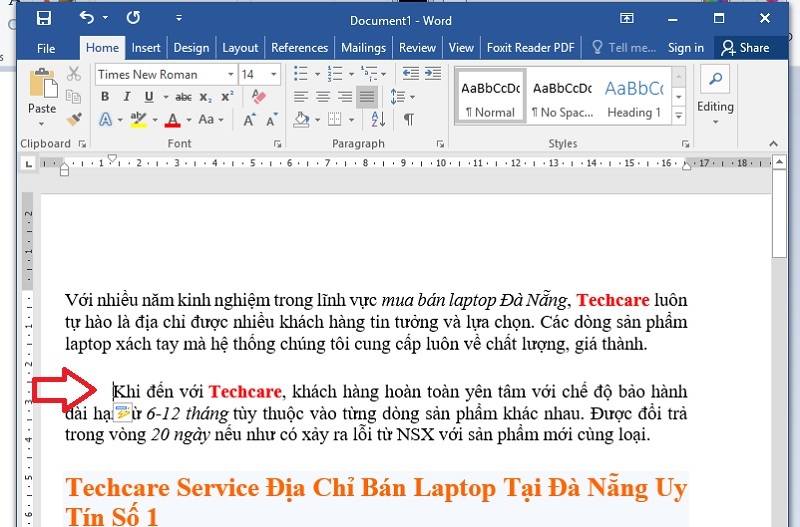
Task: Switch to the Review tab
Action: point(417,48)
